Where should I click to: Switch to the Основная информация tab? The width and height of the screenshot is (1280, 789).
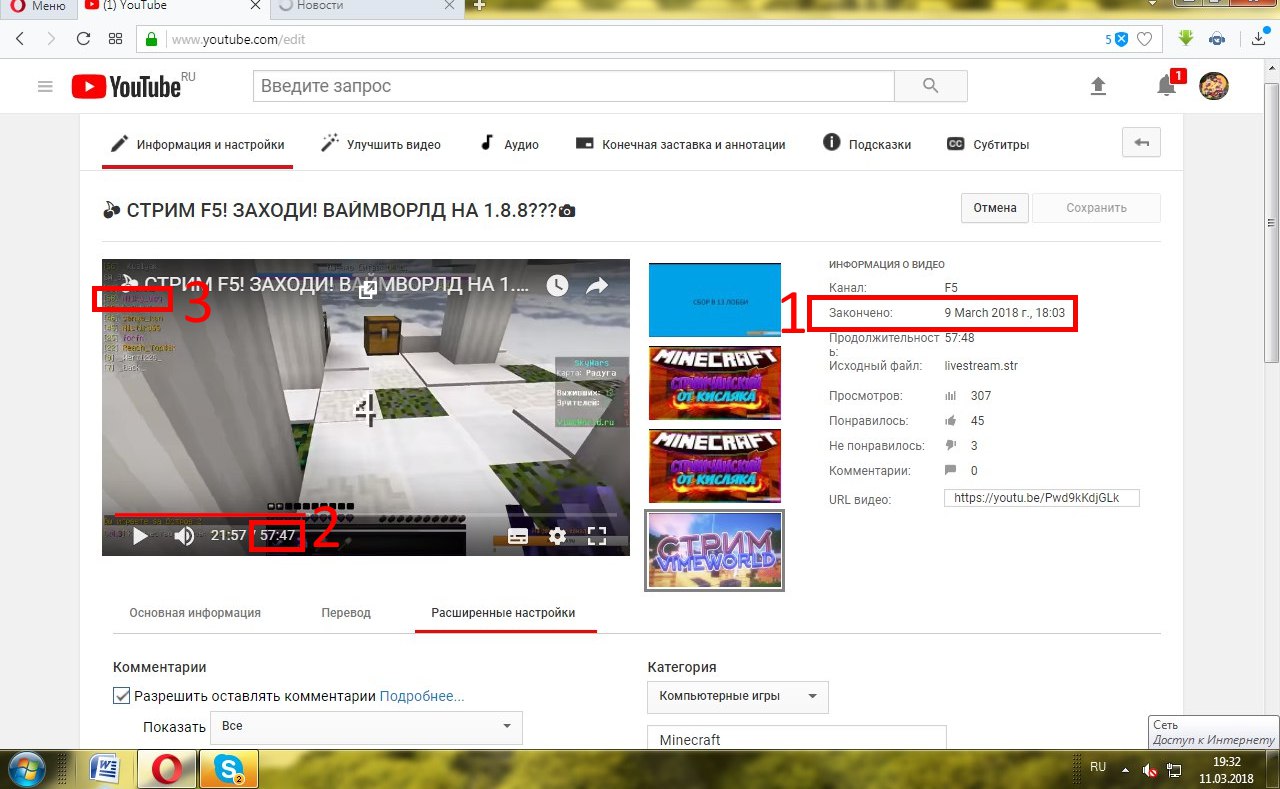pos(195,613)
